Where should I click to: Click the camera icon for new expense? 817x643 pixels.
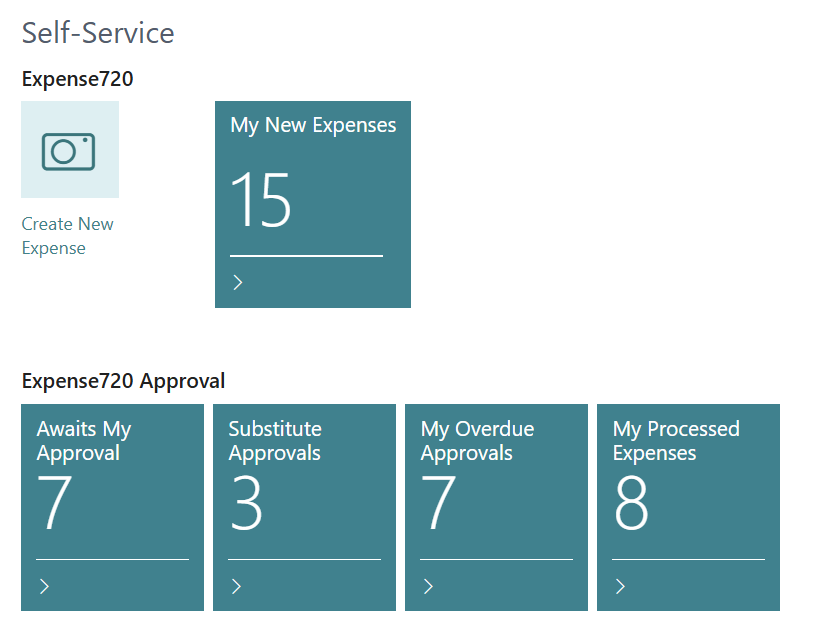tap(70, 150)
